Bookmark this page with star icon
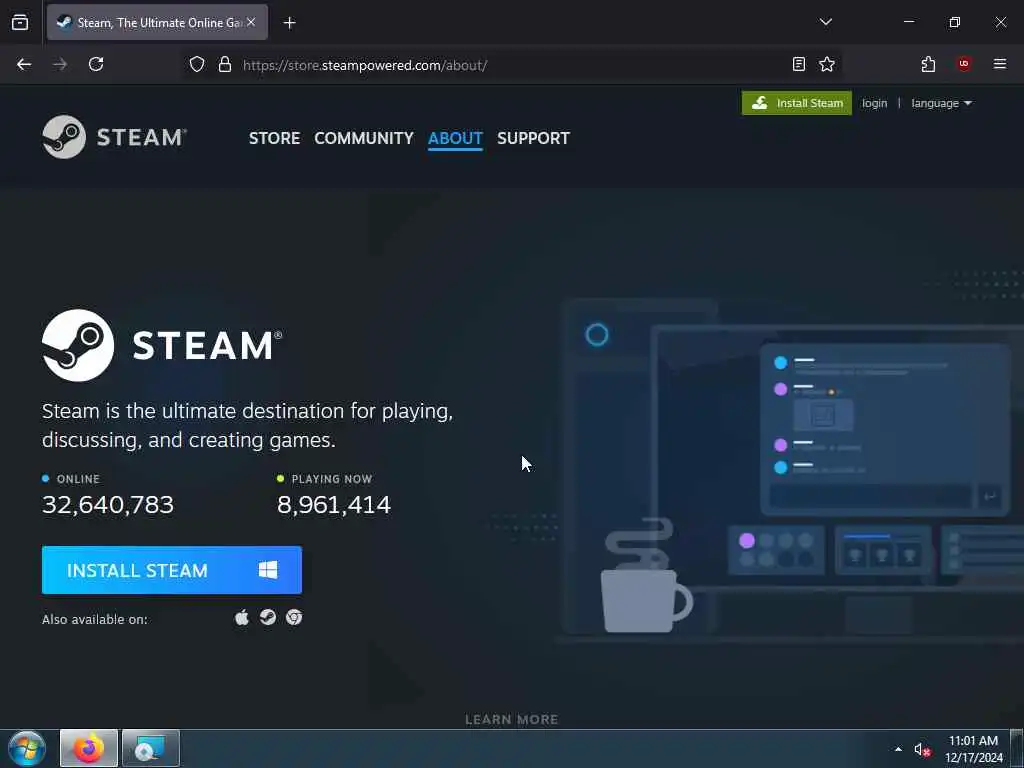The image size is (1024, 768). (x=827, y=64)
